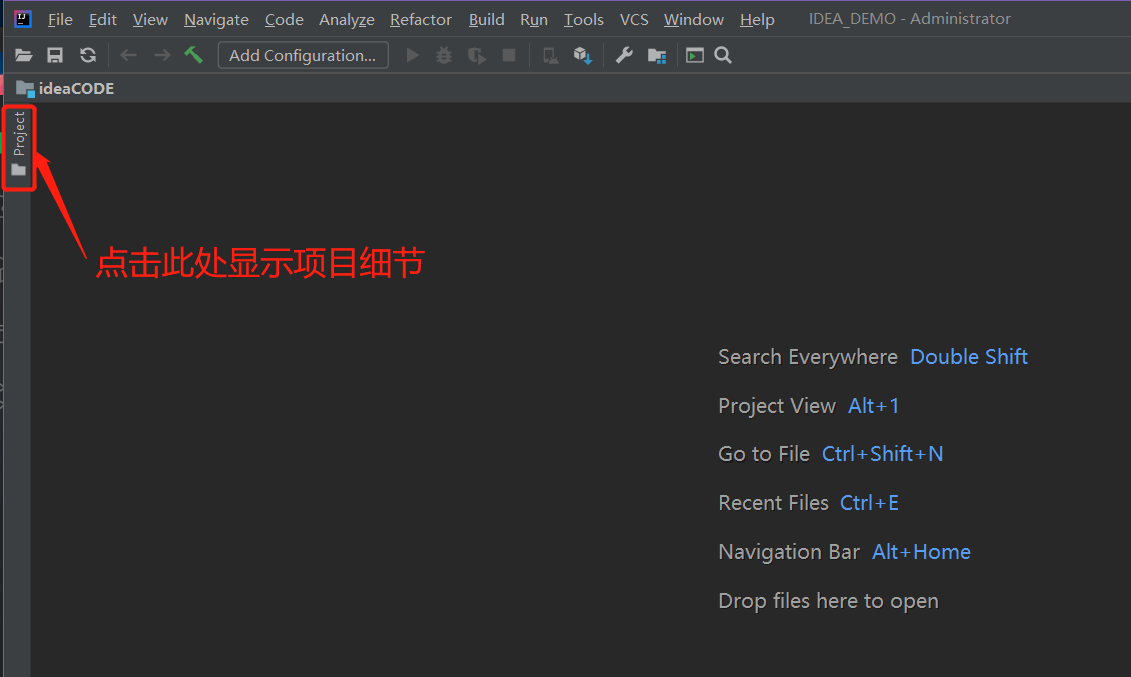Open the Terminal tool window icon

tap(694, 55)
